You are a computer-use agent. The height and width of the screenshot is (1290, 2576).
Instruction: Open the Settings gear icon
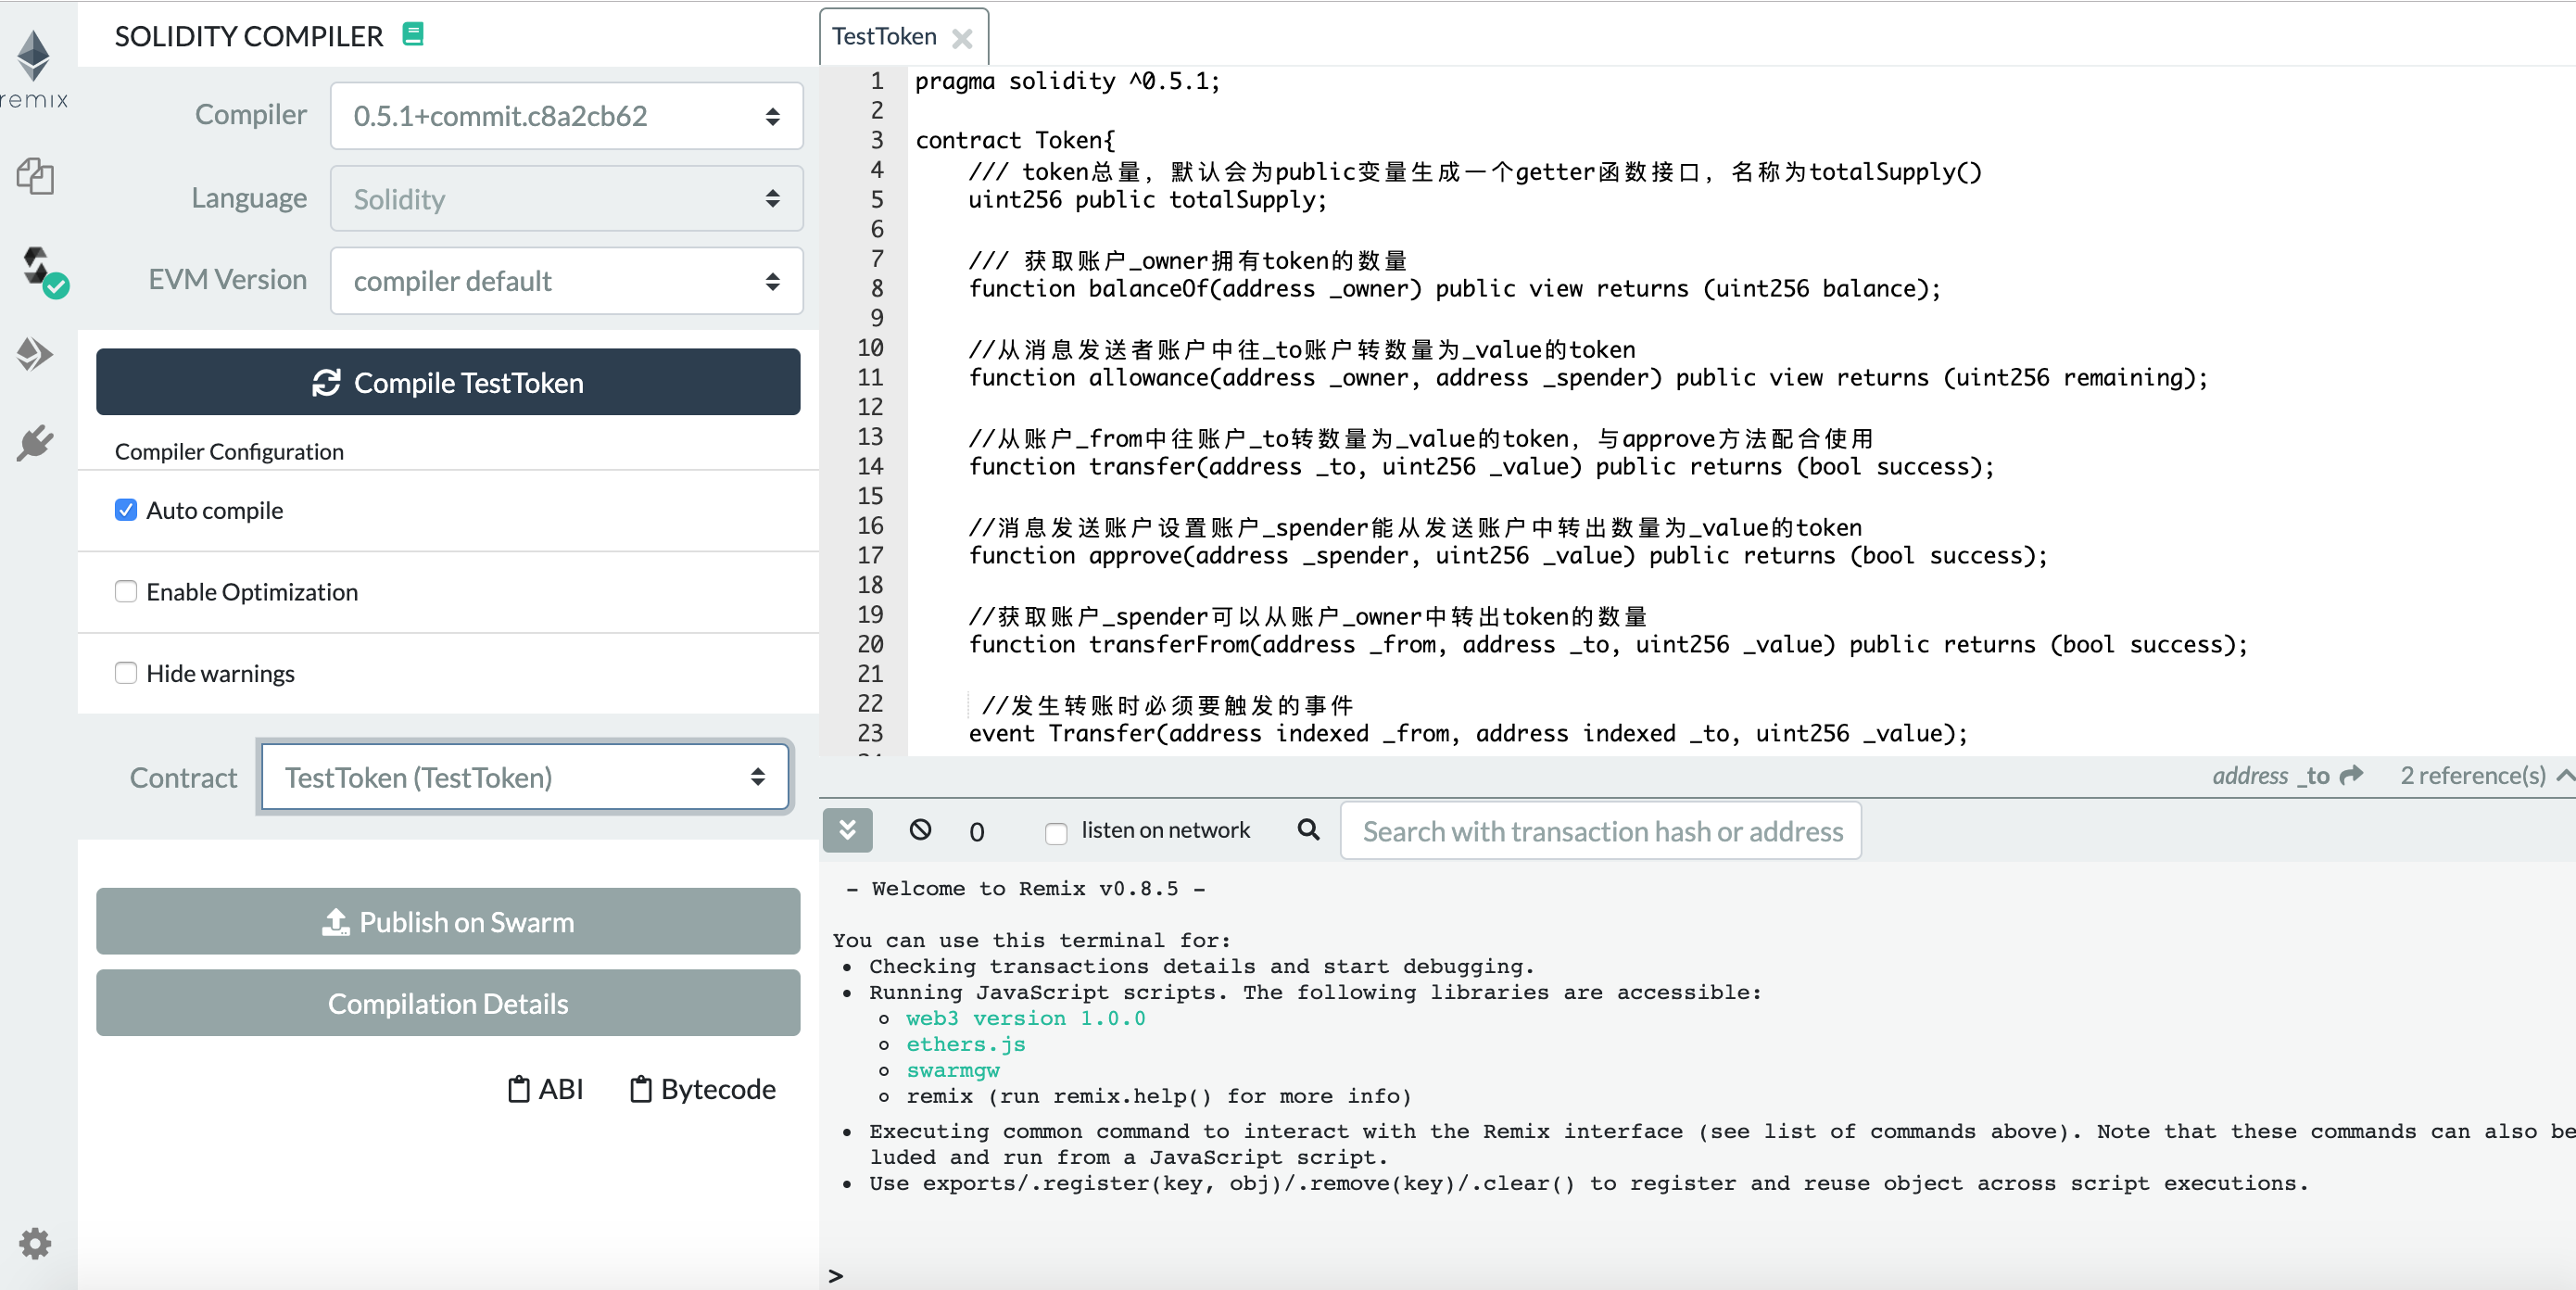(36, 1243)
